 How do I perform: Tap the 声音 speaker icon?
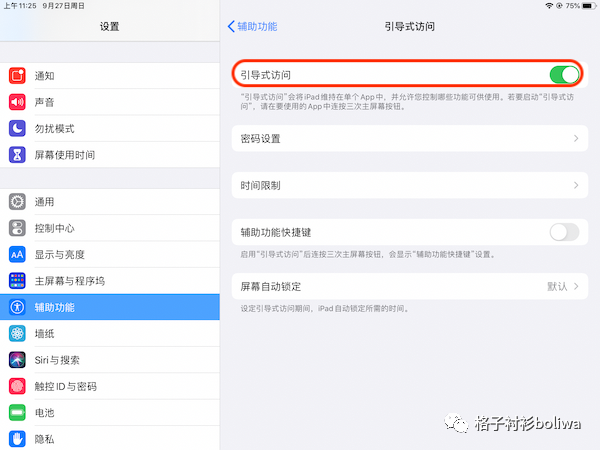pos(17,102)
